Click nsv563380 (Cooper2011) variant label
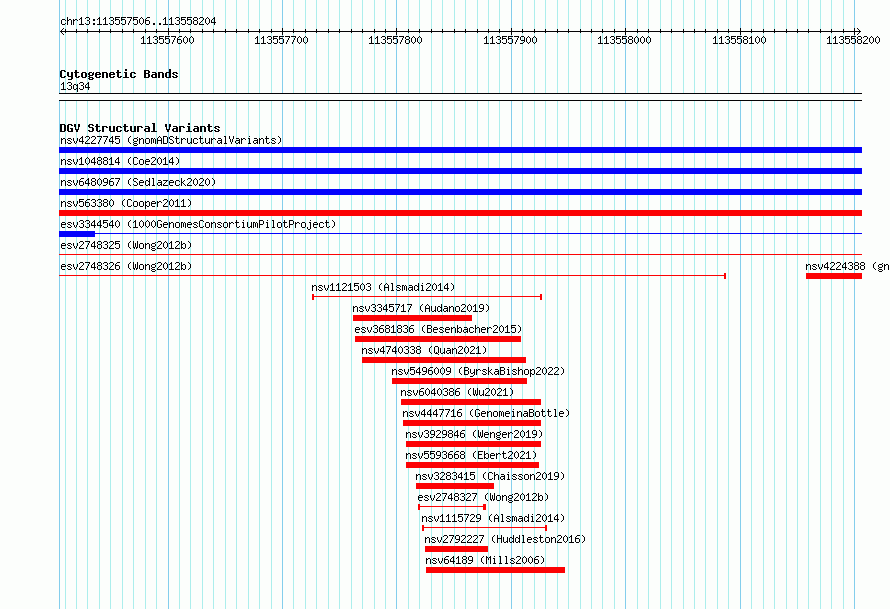 point(126,203)
